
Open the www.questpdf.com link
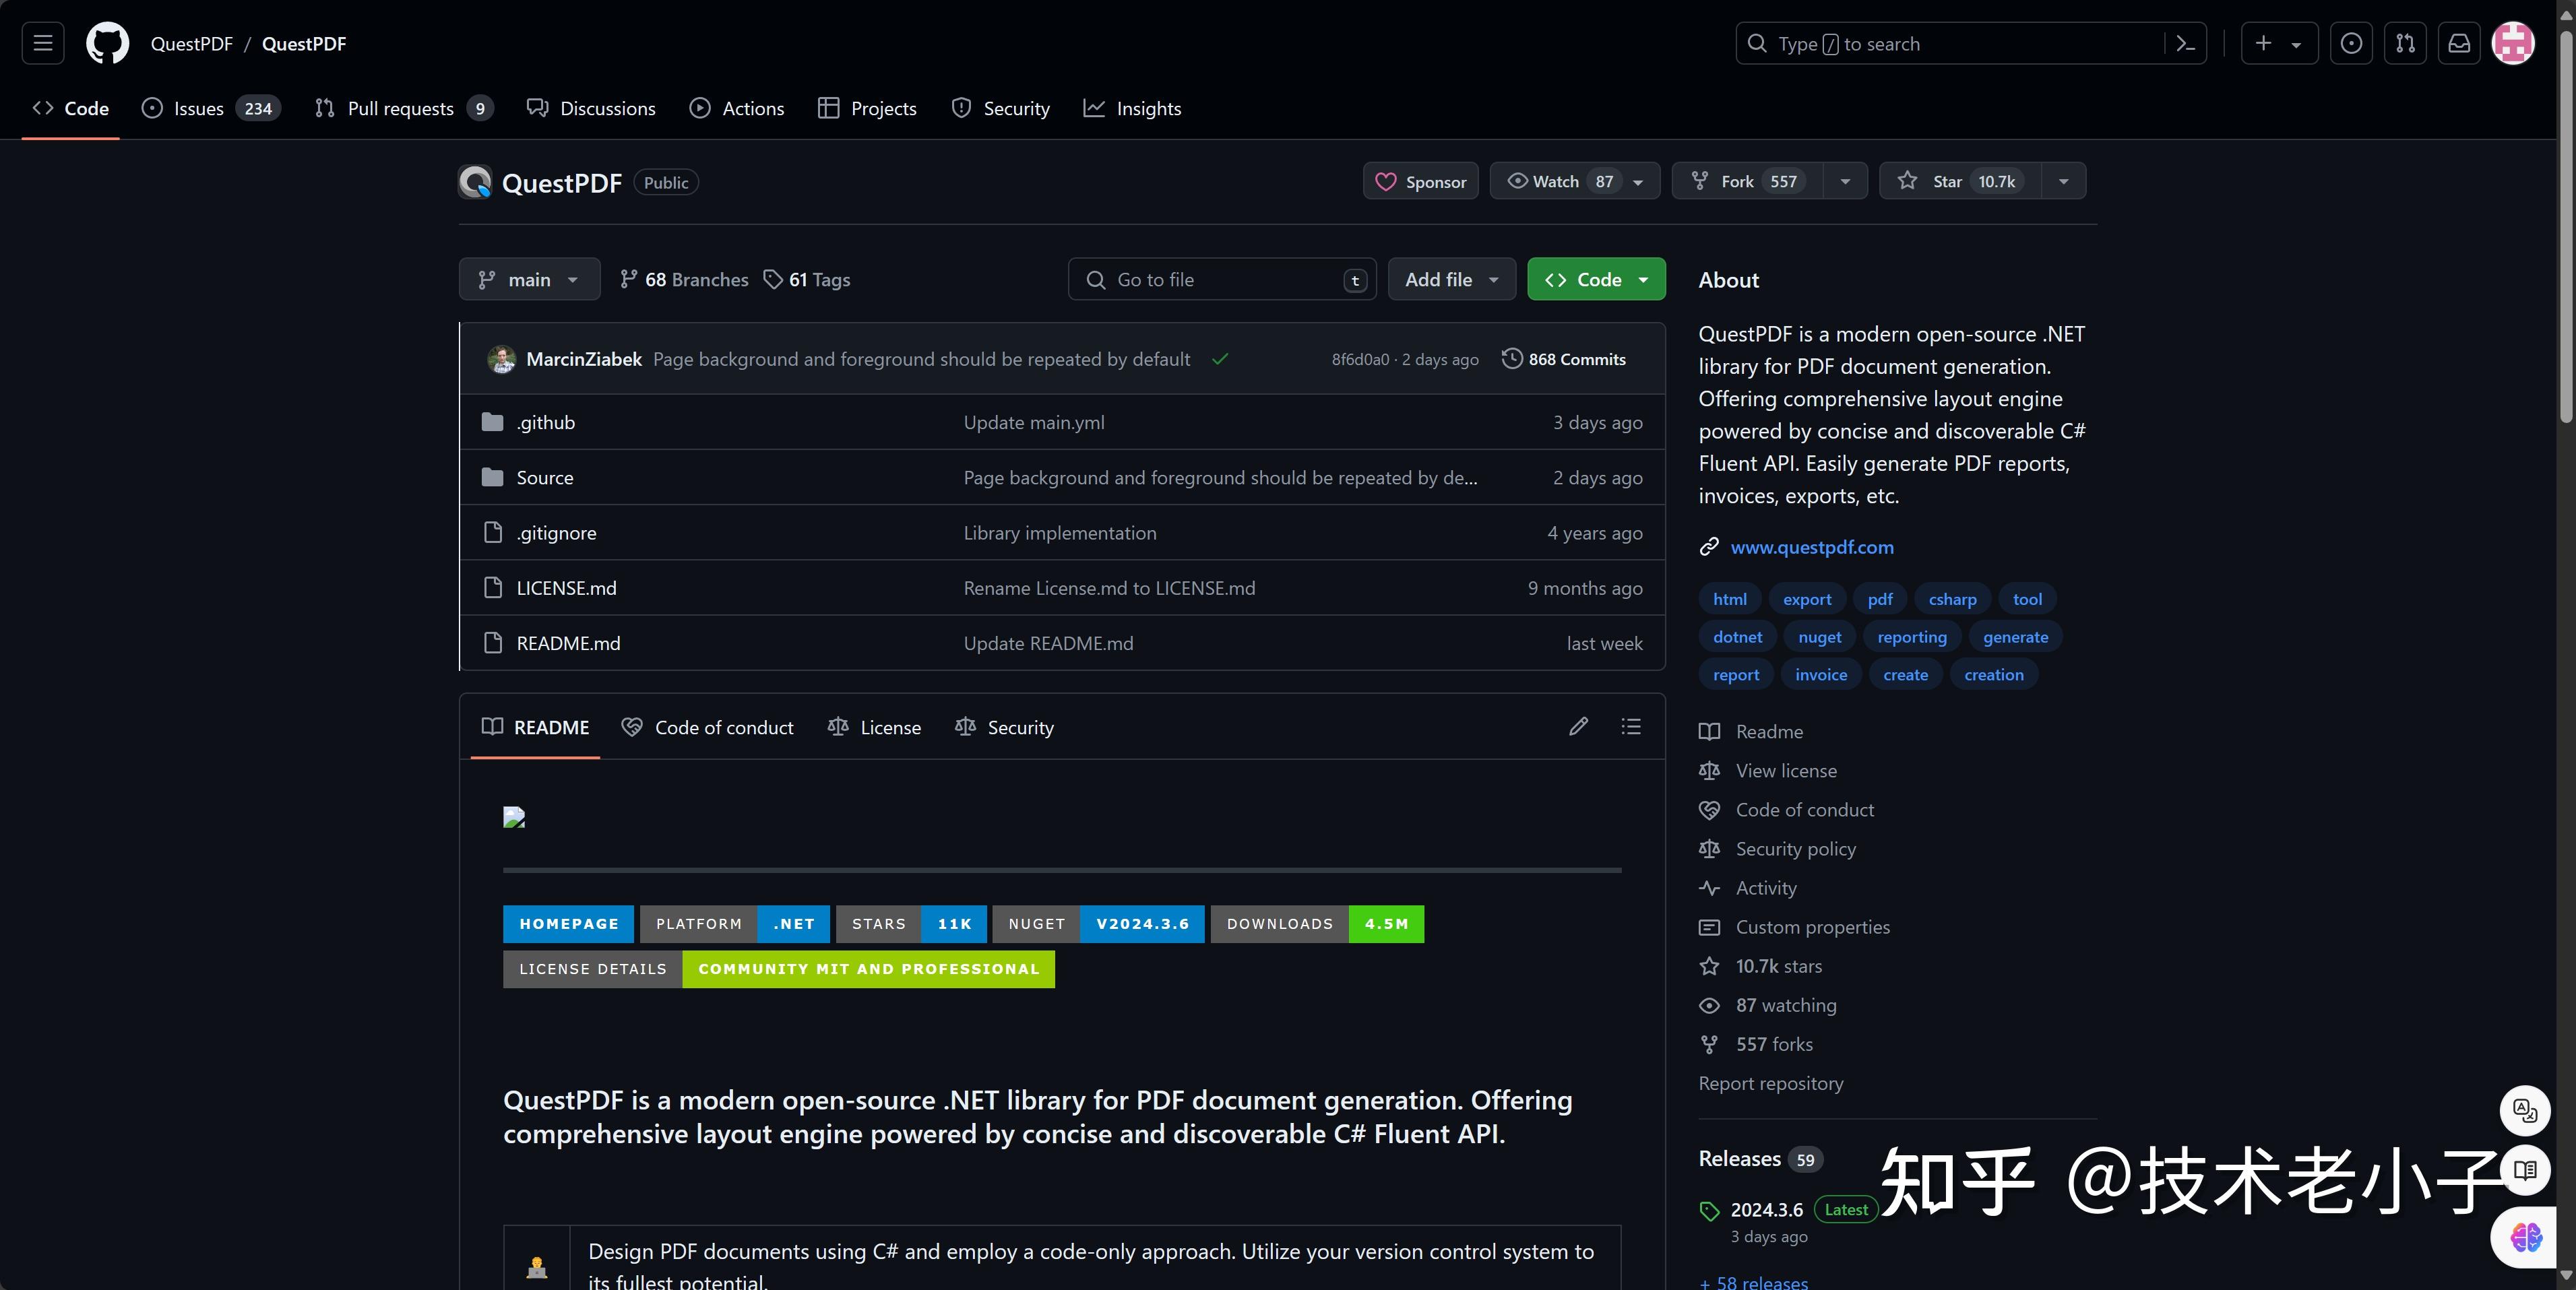tap(1811, 547)
